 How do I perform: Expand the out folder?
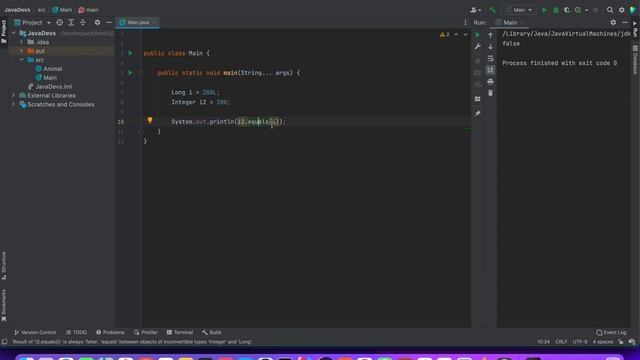pyautogui.click(x=22, y=51)
